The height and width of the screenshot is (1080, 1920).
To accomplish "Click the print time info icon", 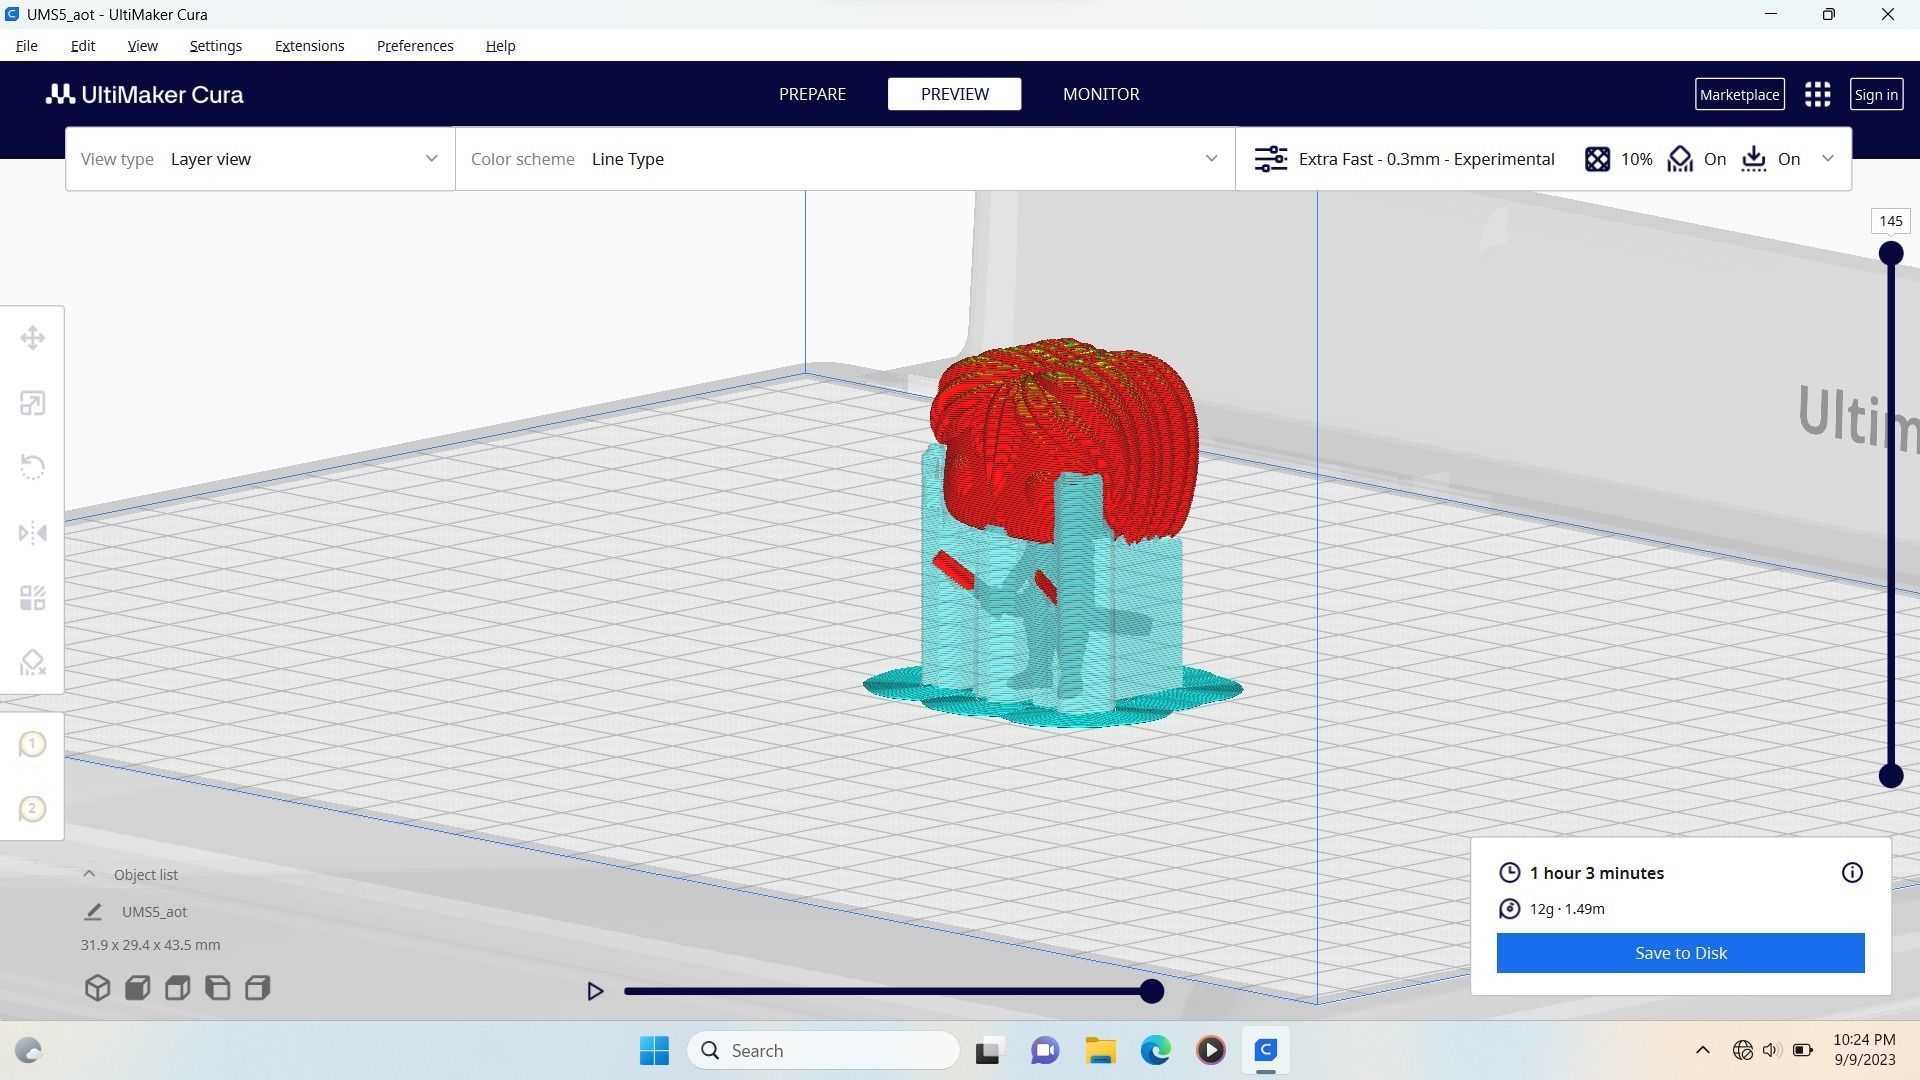I will [x=1852, y=873].
